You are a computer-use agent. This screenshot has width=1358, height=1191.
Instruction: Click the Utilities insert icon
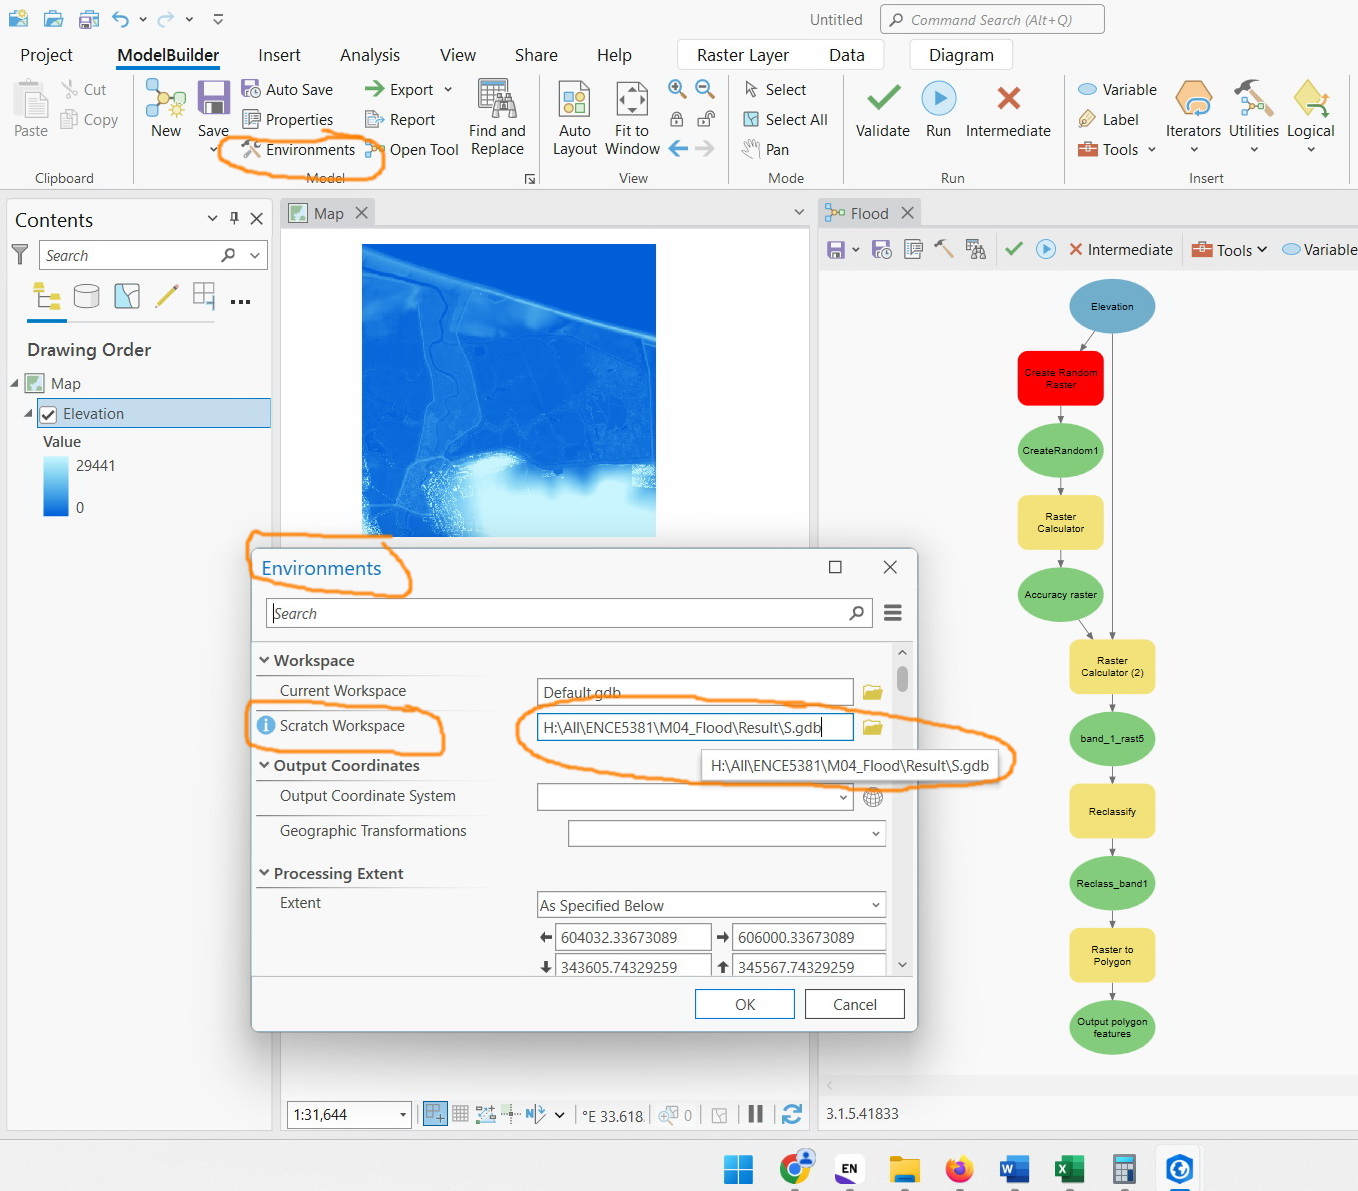(1253, 110)
